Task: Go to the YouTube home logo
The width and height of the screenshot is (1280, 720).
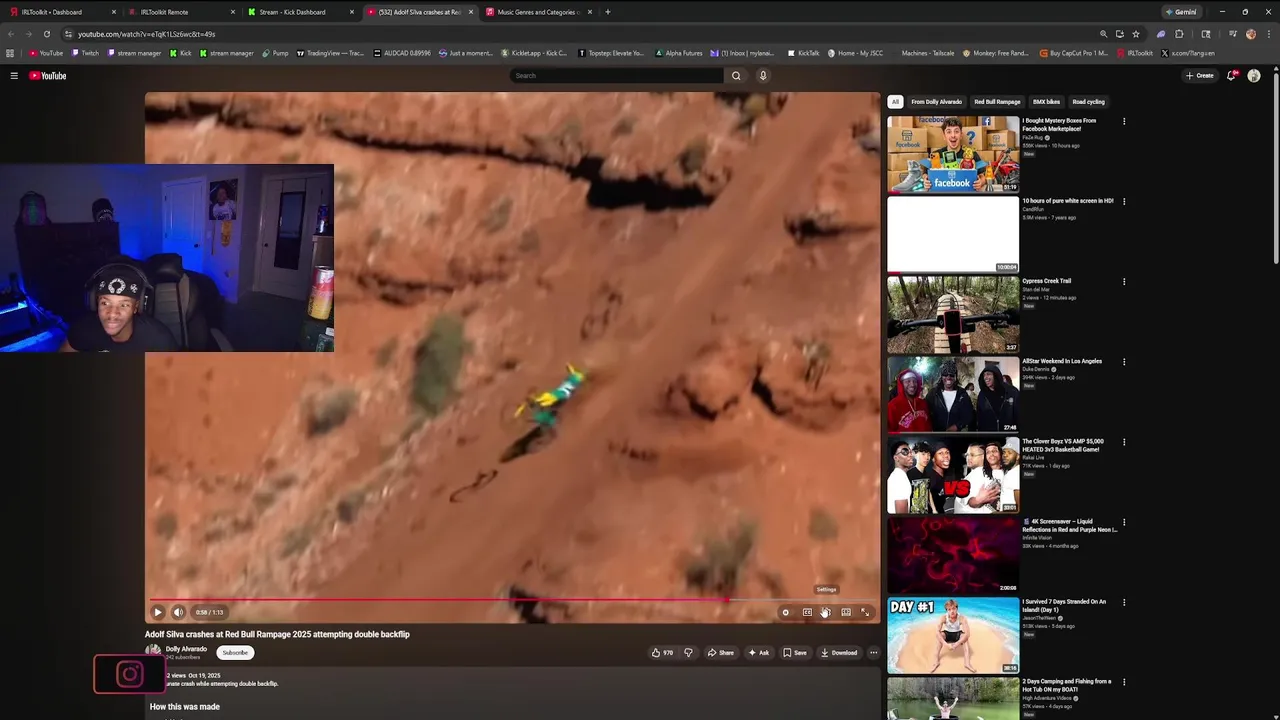Action: 47,76
